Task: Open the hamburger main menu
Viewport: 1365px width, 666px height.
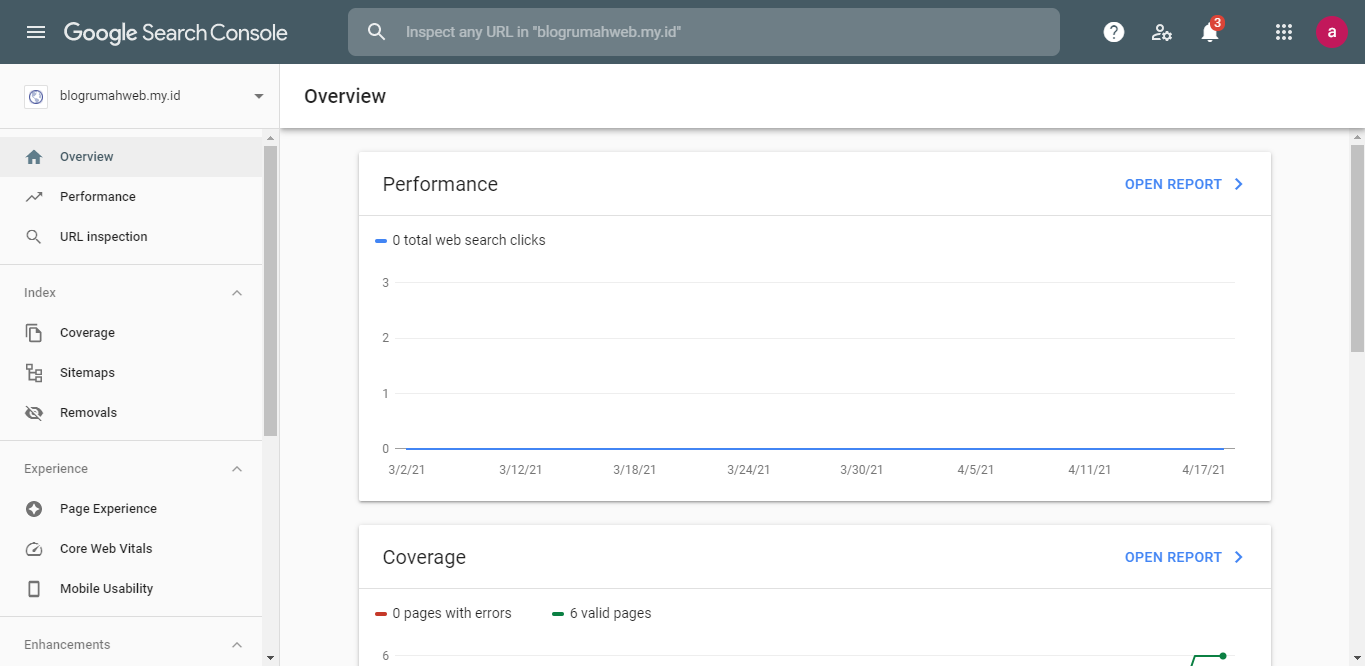Action: point(36,32)
